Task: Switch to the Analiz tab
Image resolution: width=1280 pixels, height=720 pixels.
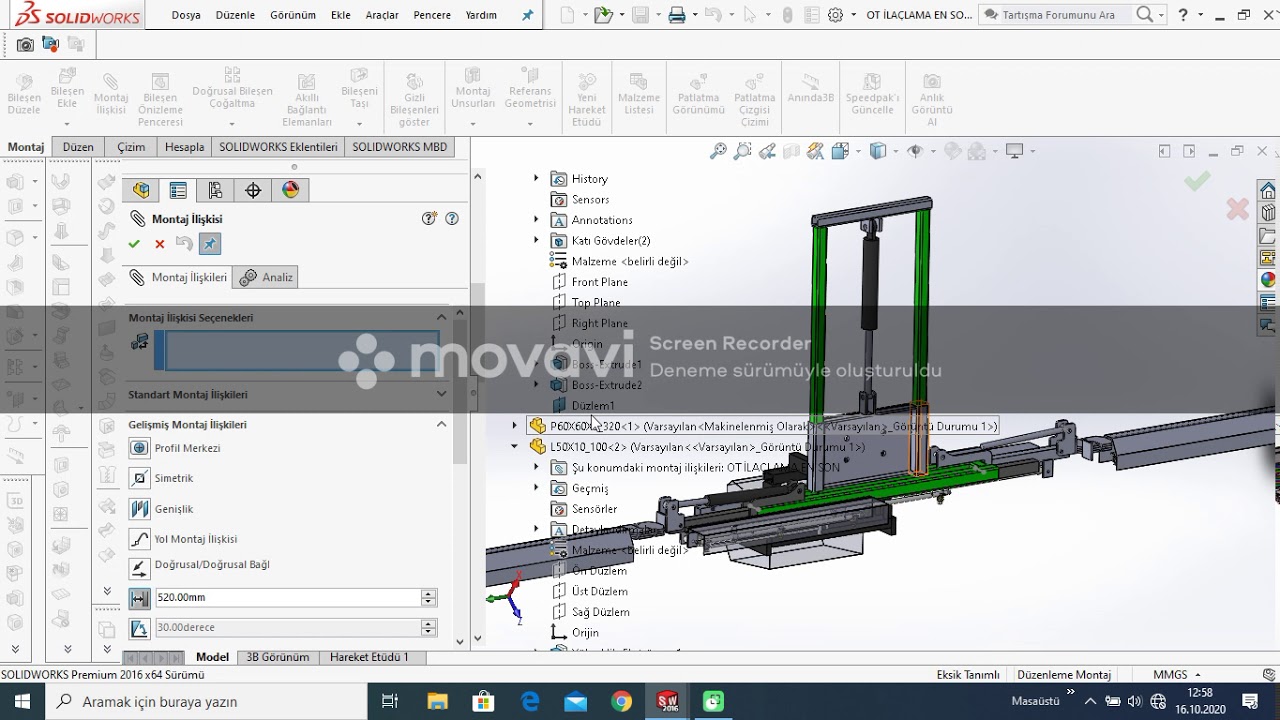Action: pos(266,277)
